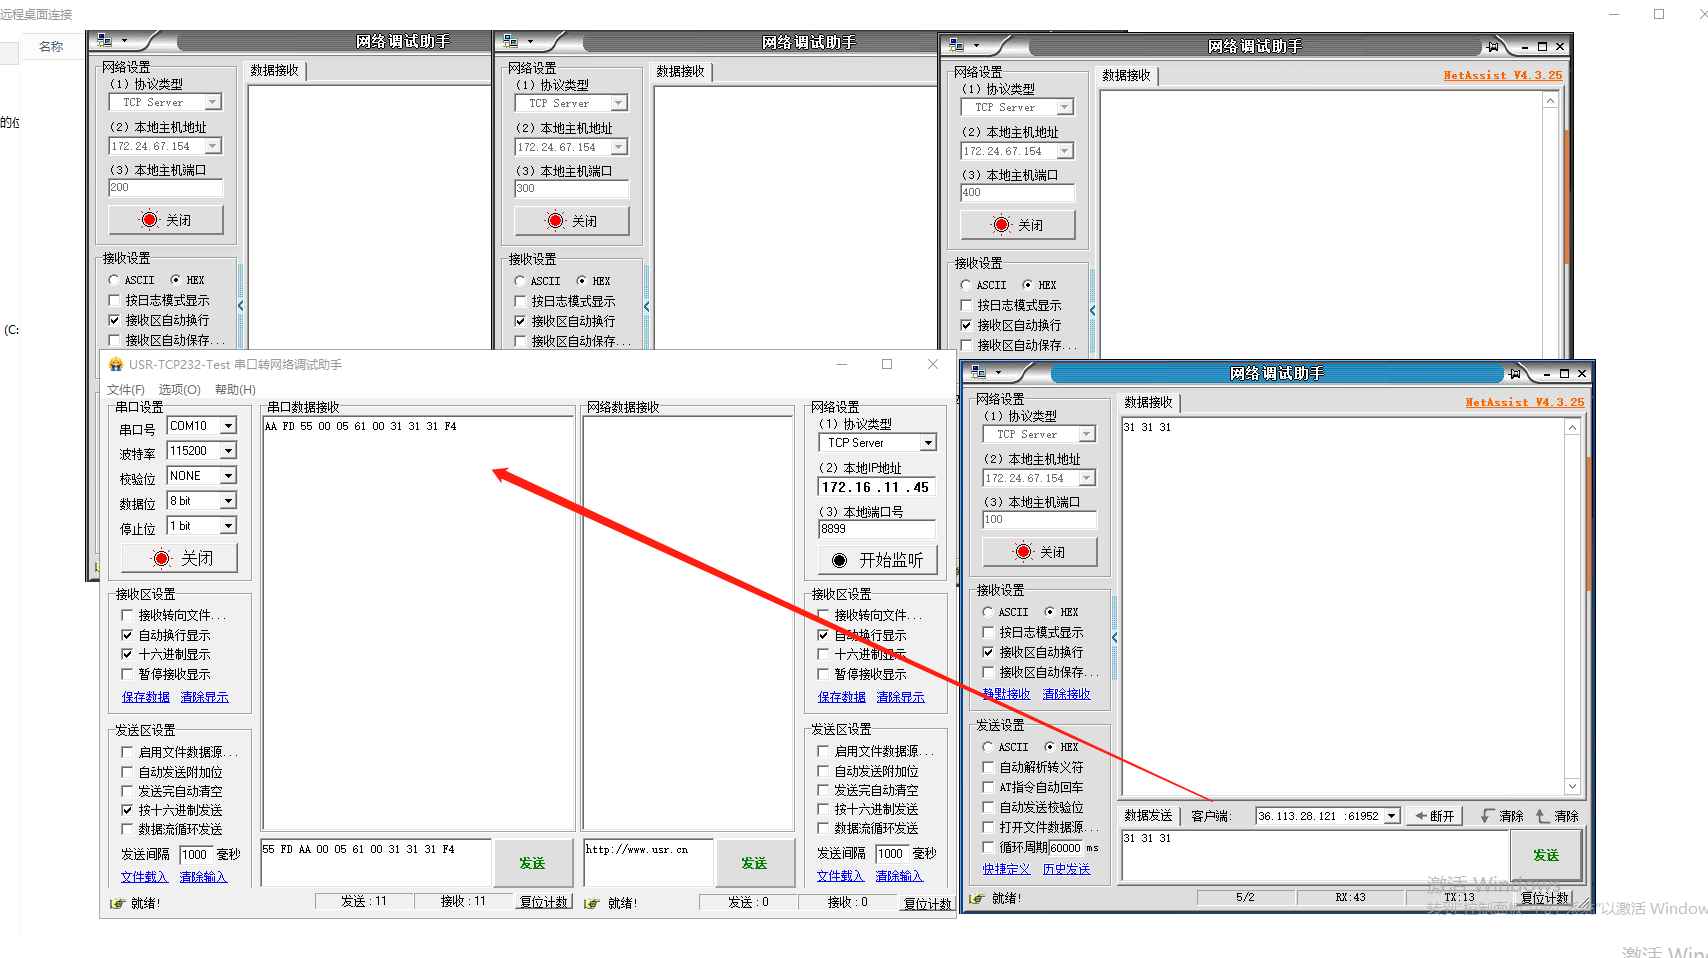Screen dimensions: 1708x958
Task: Click 本地端口号 field showing 8899
Action: point(877,530)
